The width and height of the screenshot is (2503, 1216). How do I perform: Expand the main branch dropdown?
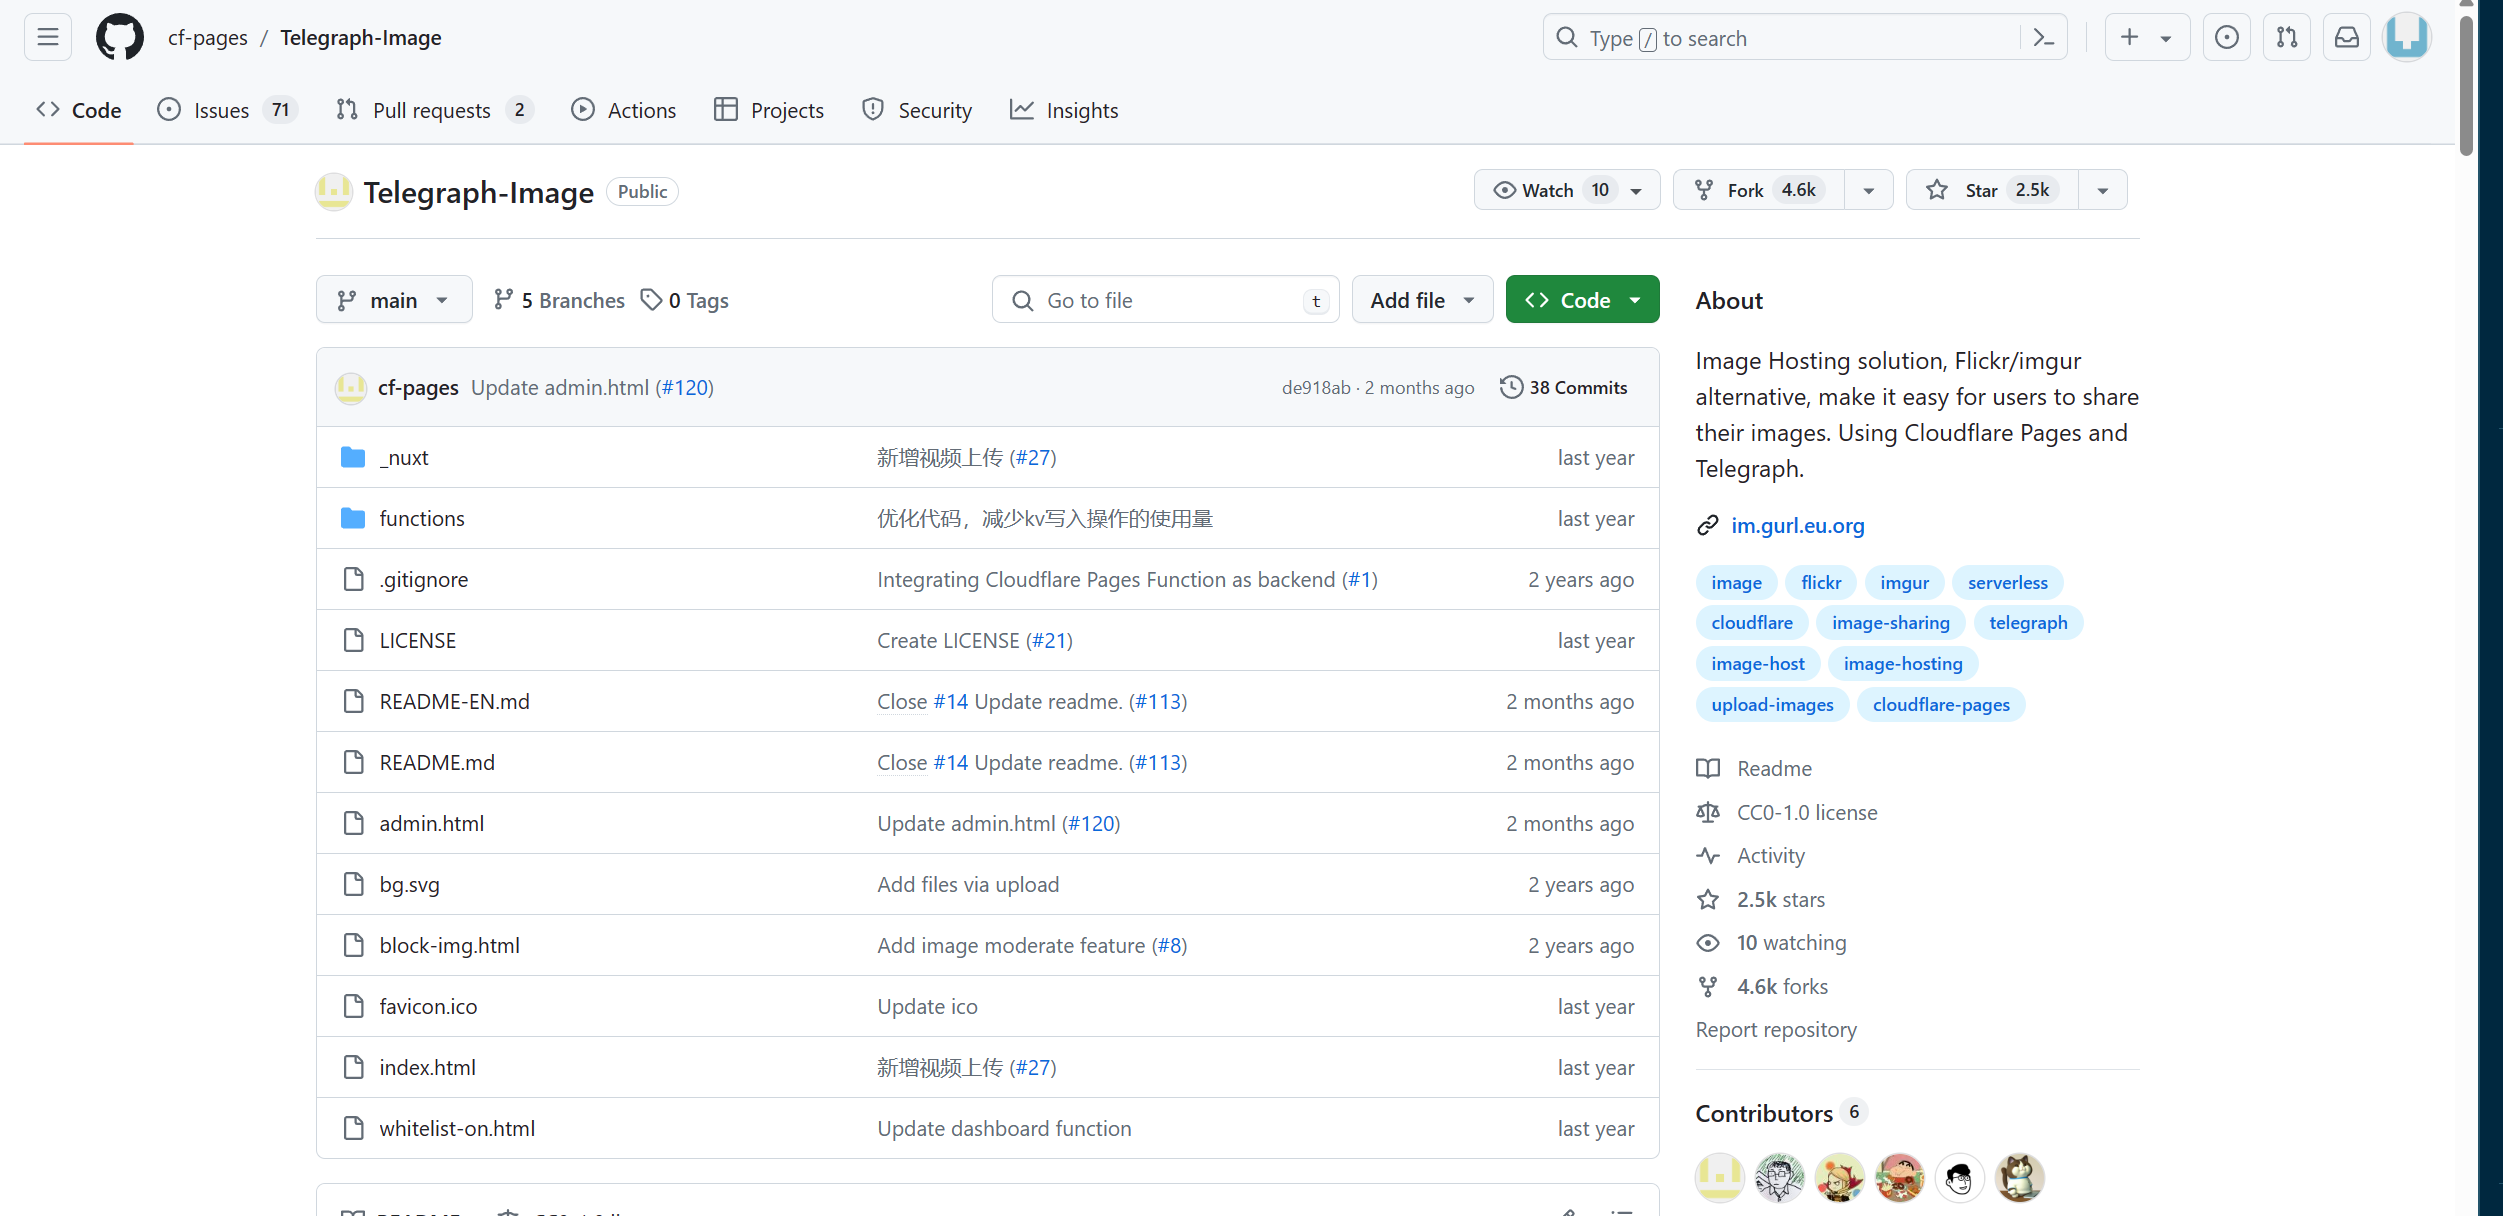(394, 300)
